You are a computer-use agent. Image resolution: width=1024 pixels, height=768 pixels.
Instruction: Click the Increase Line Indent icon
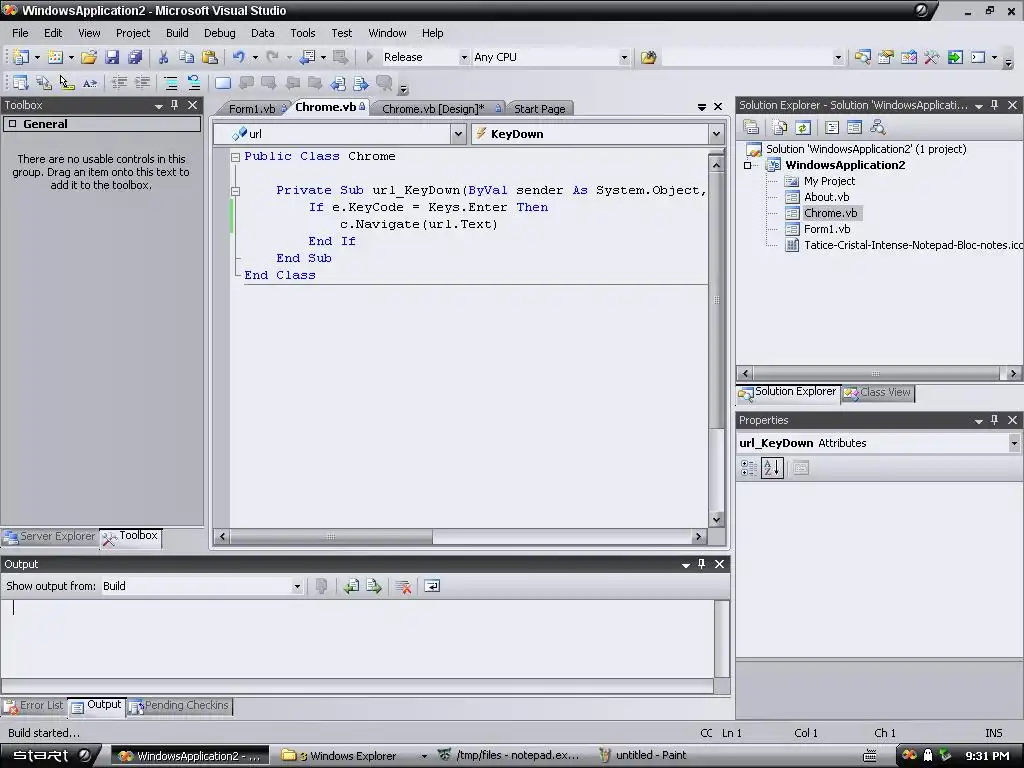(142, 83)
